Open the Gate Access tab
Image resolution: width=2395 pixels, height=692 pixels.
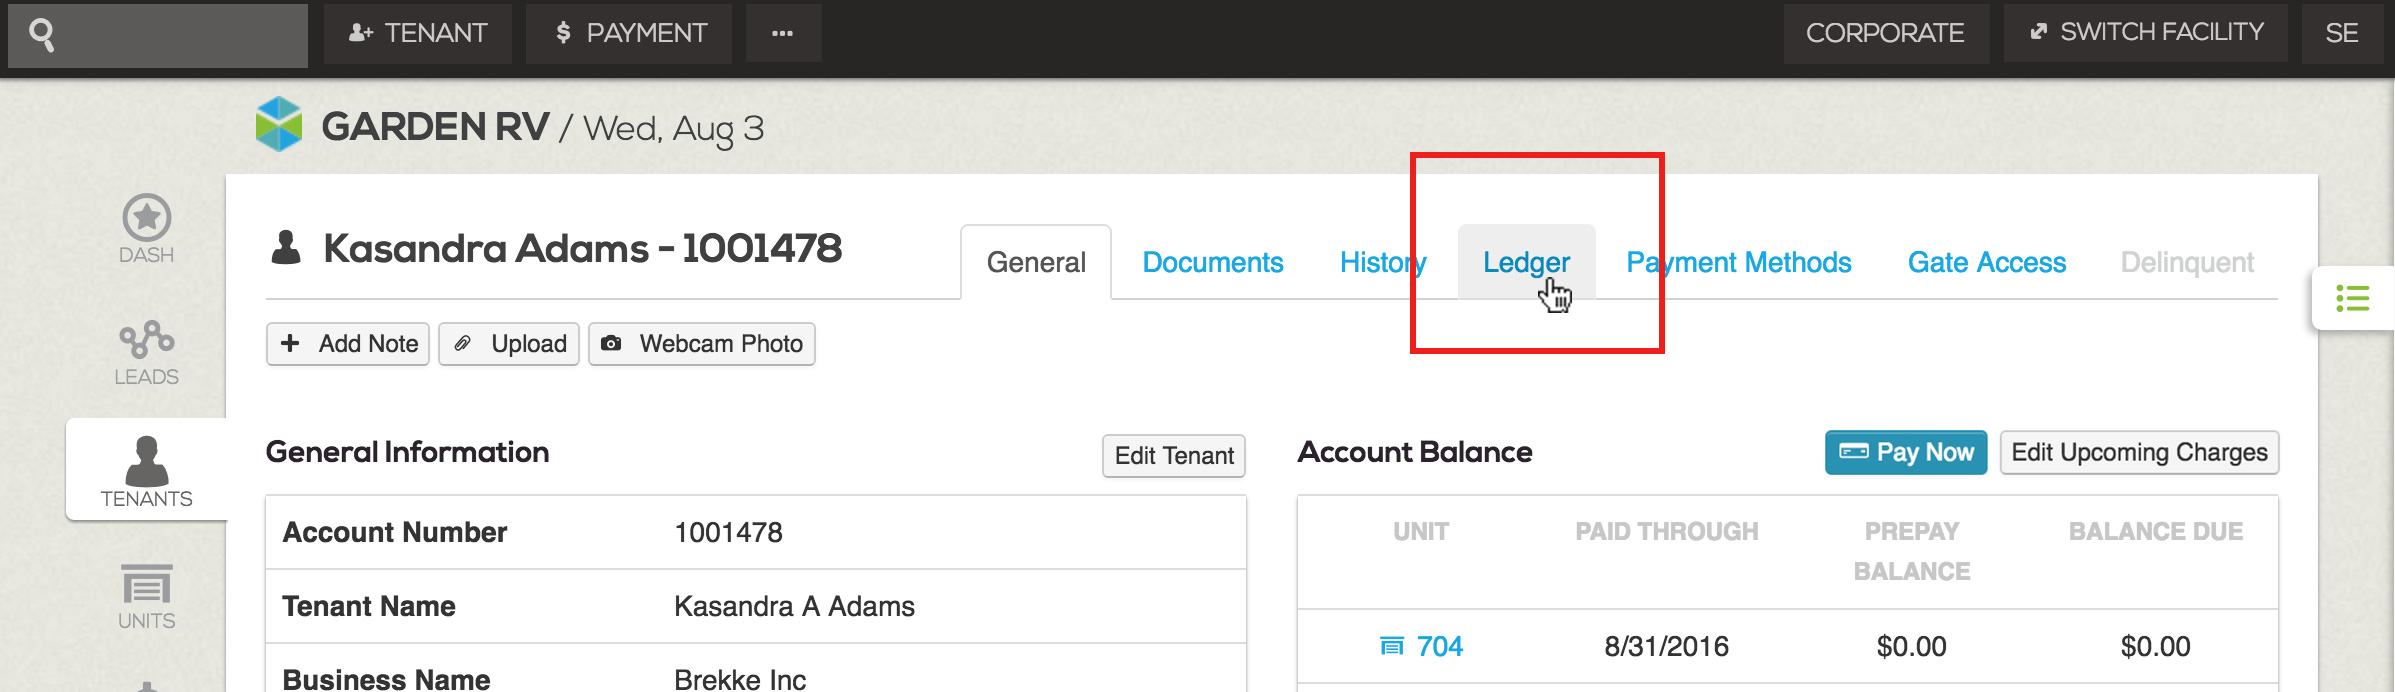1987,262
